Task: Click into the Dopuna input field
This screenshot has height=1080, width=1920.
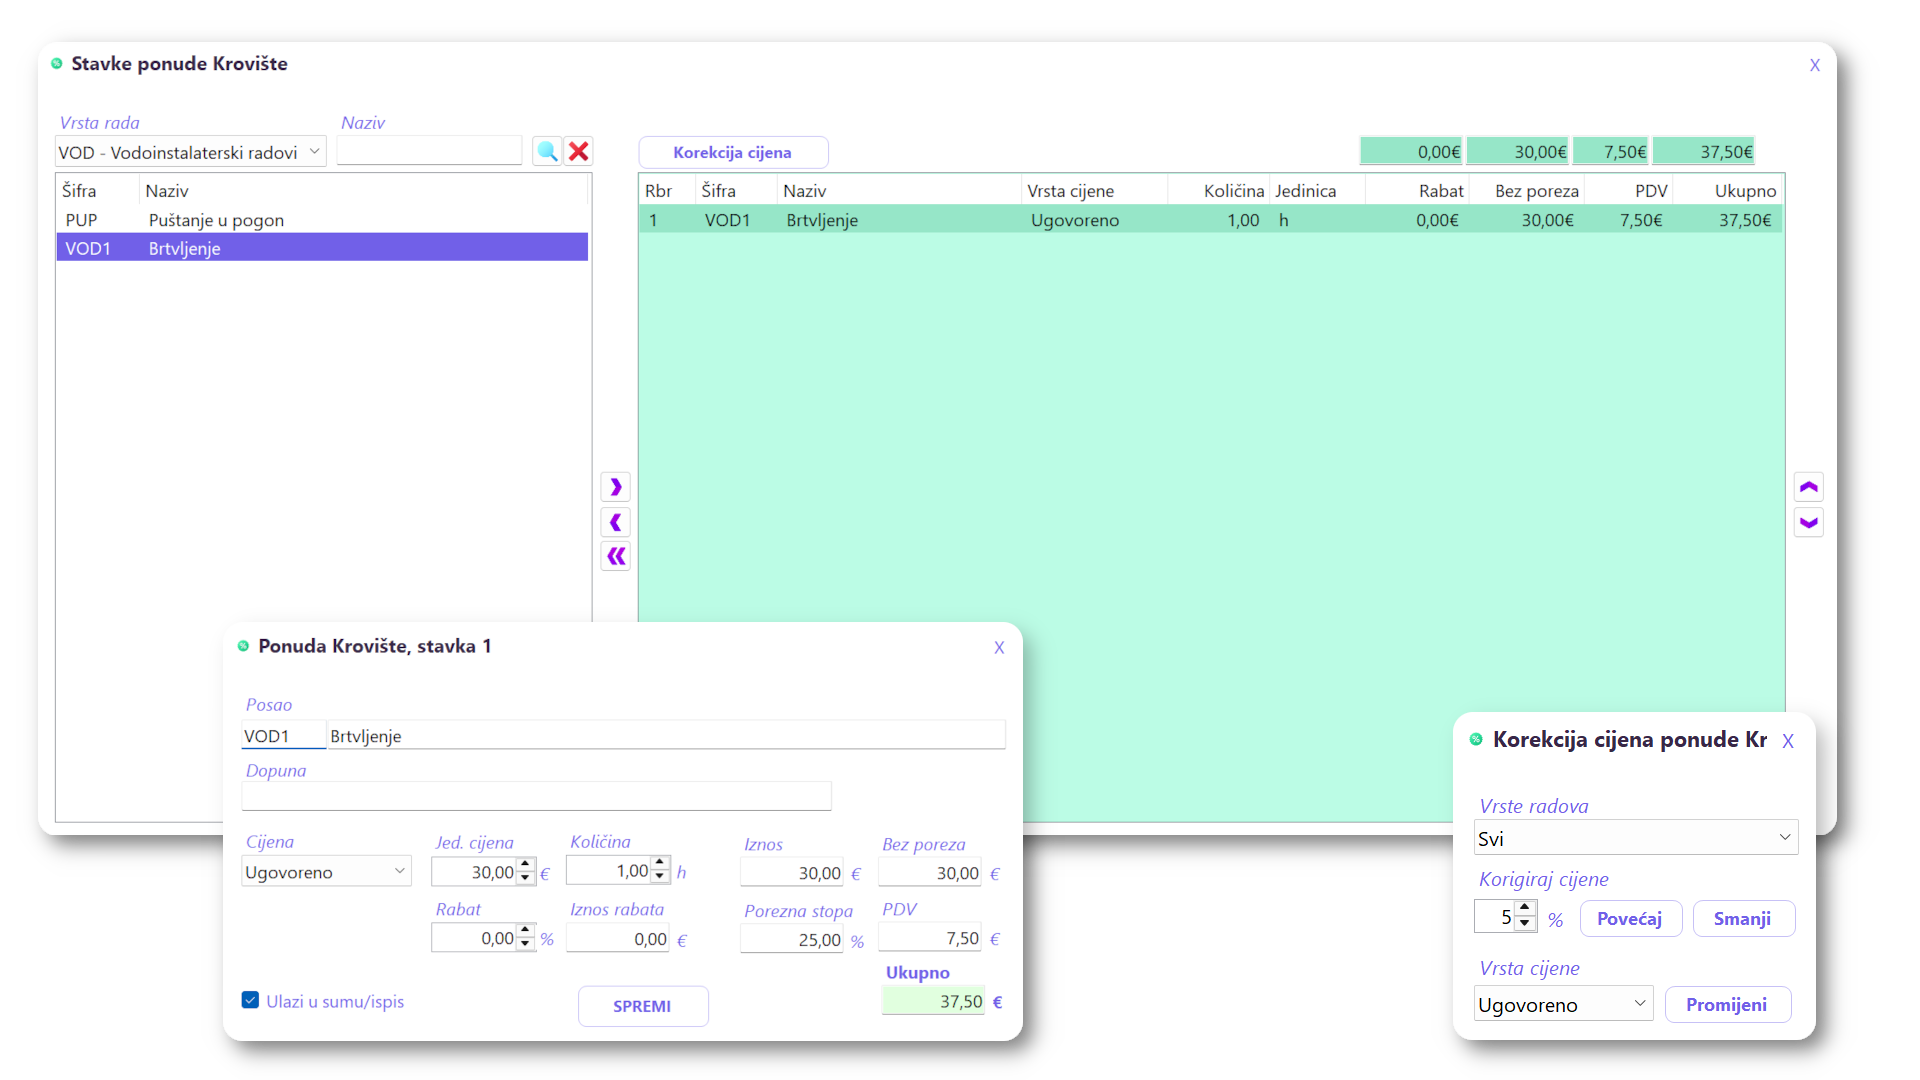Action: click(x=536, y=796)
